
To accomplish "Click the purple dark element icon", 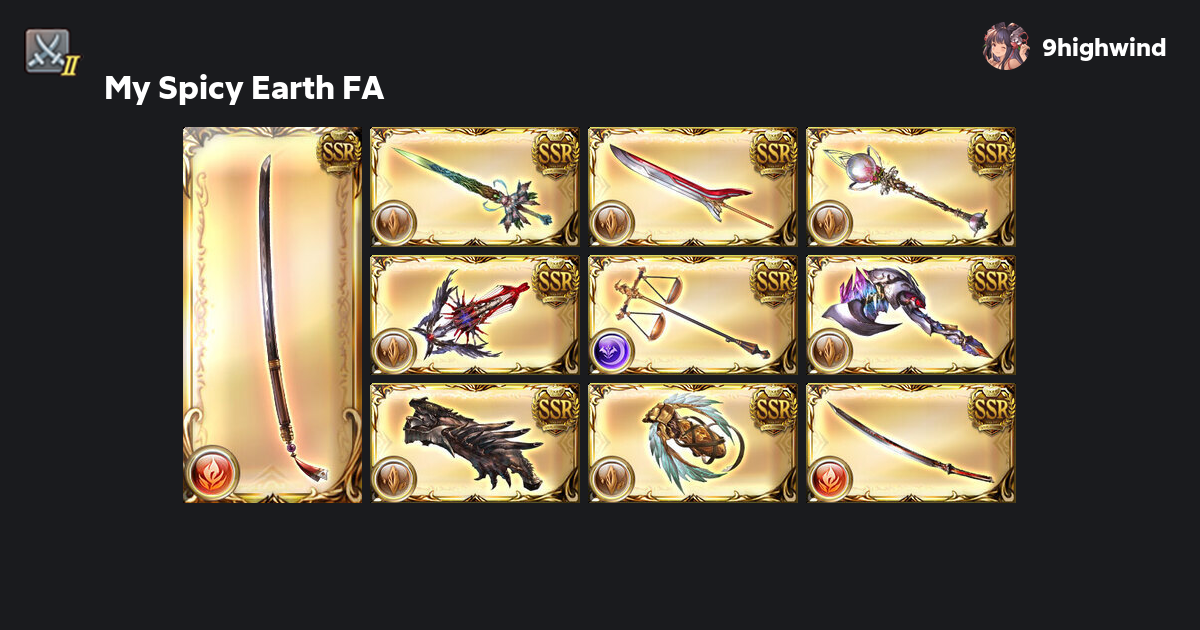I will 612,351.
